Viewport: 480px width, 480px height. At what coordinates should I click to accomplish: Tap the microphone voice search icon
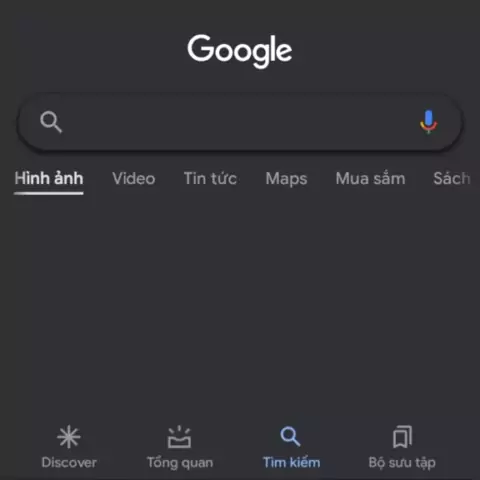click(x=428, y=122)
